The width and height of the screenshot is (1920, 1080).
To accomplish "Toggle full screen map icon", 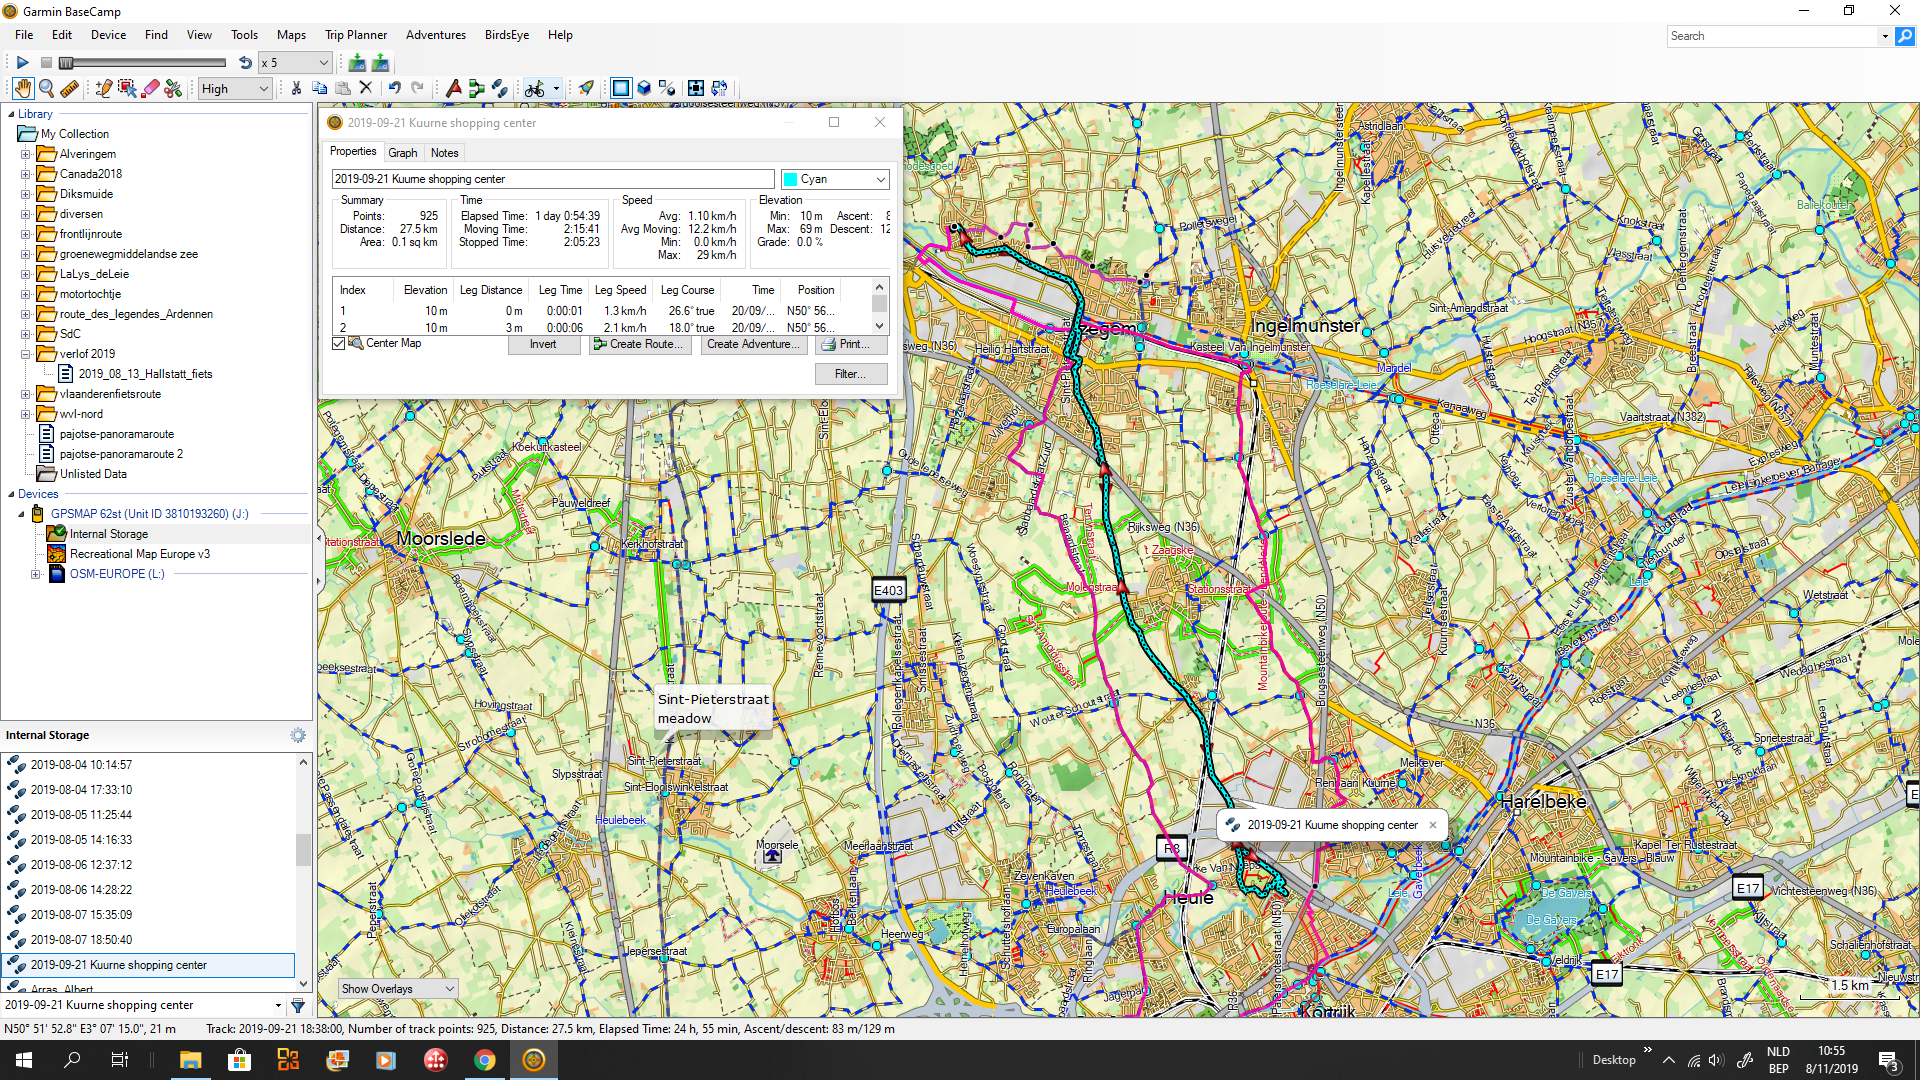I will point(696,88).
